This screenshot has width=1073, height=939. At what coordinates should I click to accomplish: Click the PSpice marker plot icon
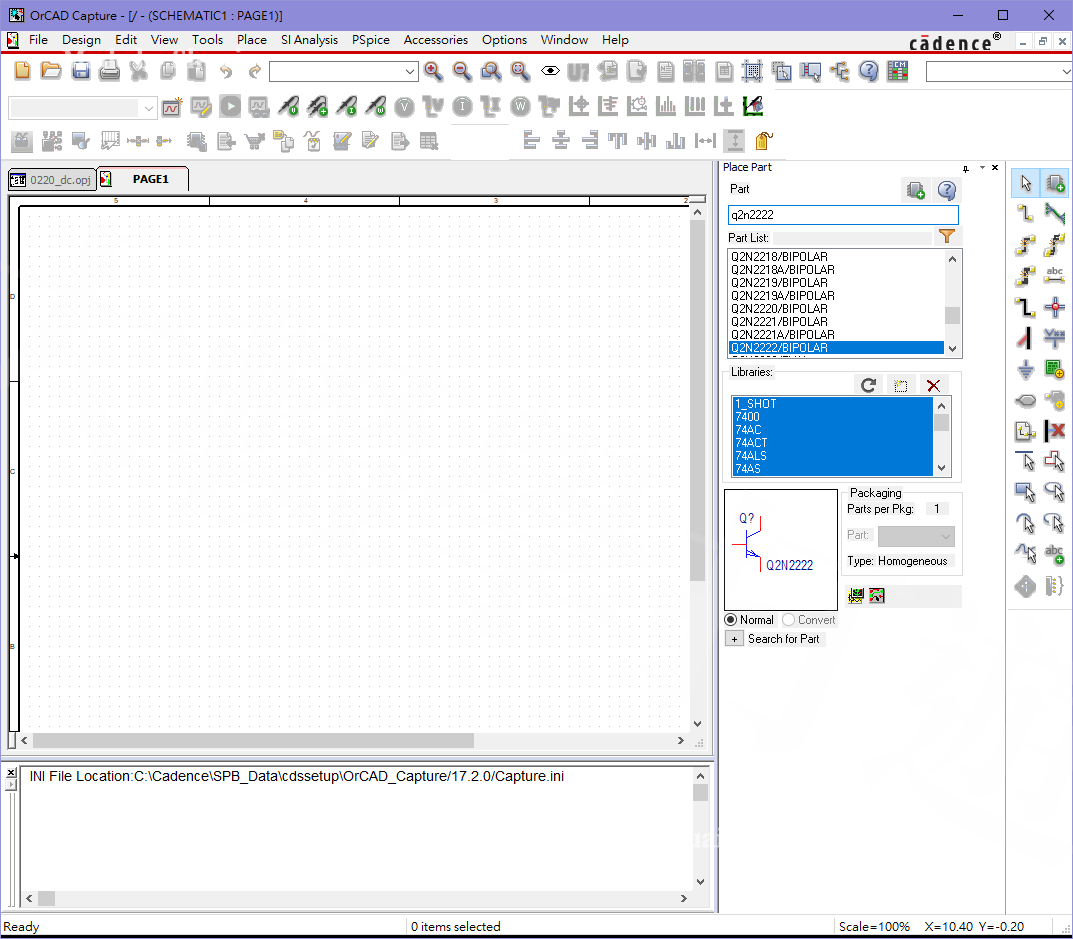pos(753,105)
